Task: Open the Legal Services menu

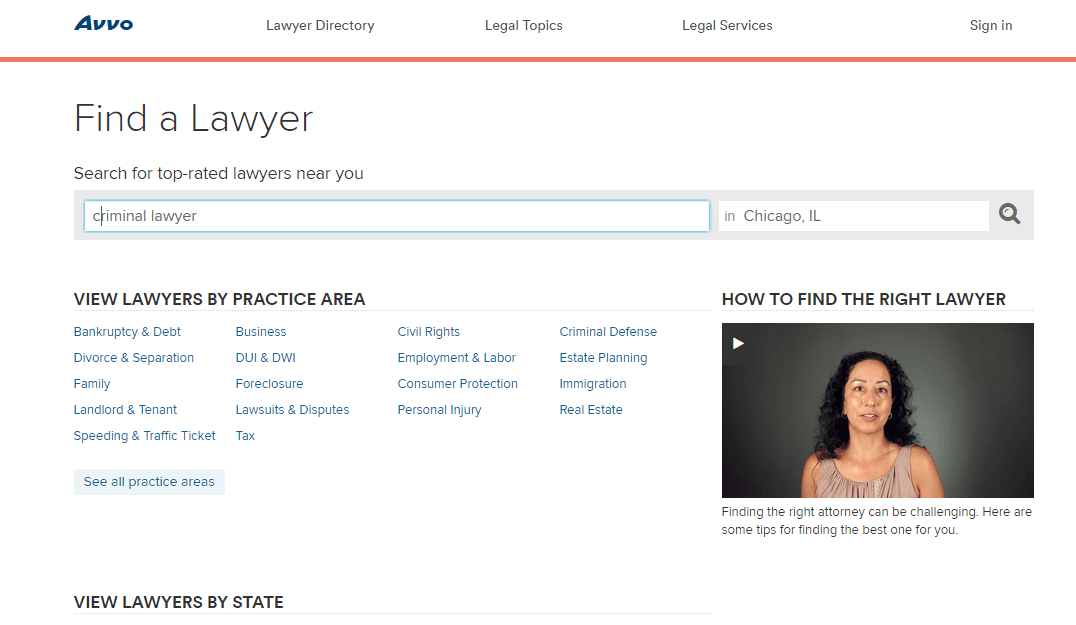Action: (x=727, y=25)
